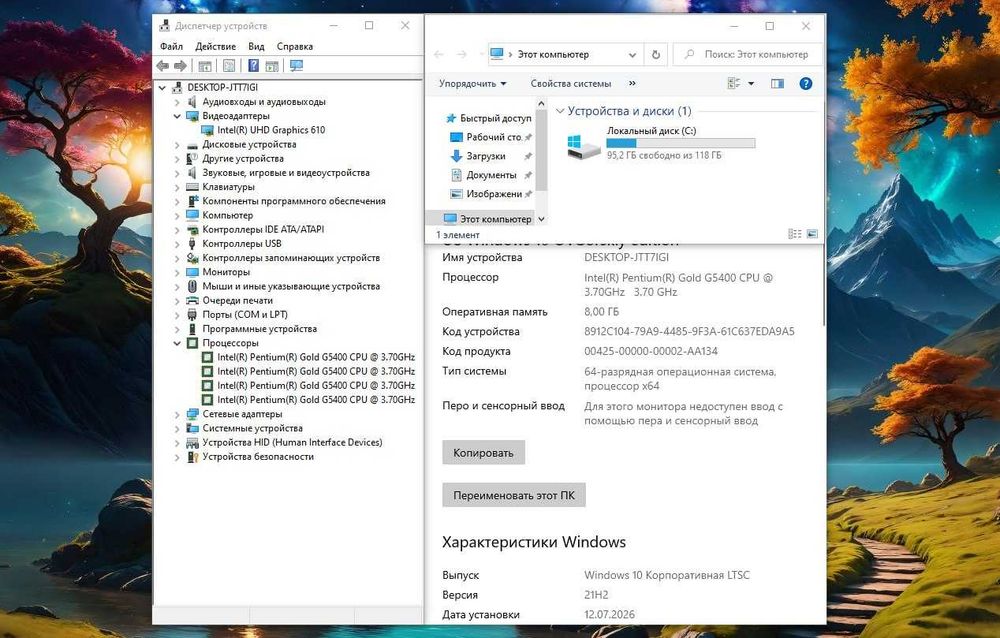Click the Устройства безопасности icon
The image size is (1000, 638).
(192, 457)
